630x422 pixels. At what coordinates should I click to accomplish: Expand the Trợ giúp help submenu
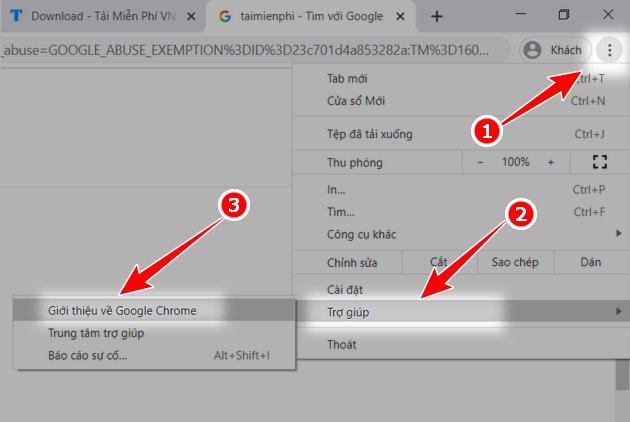(461, 312)
